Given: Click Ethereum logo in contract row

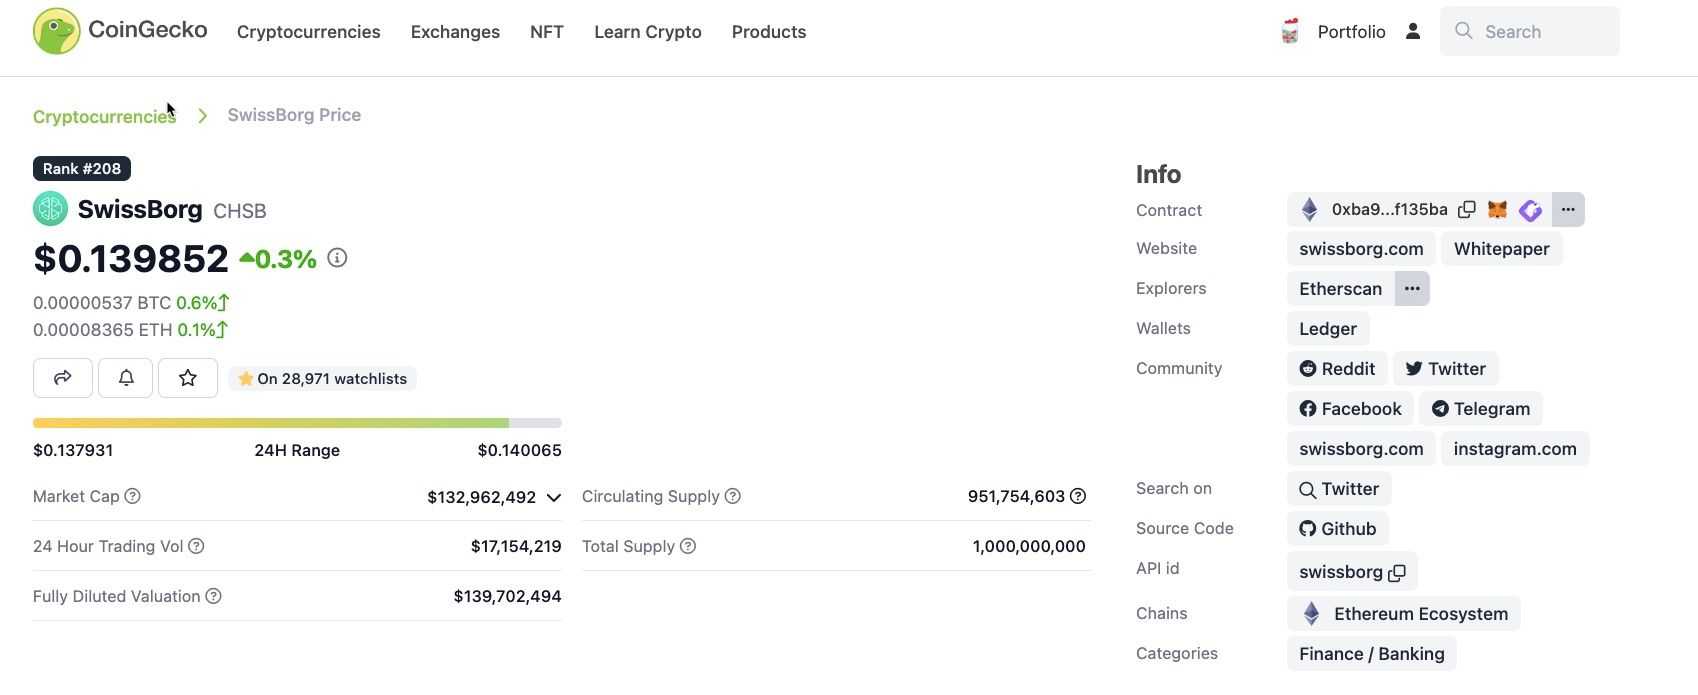Looking at the screenshot, I should 1309,209.
